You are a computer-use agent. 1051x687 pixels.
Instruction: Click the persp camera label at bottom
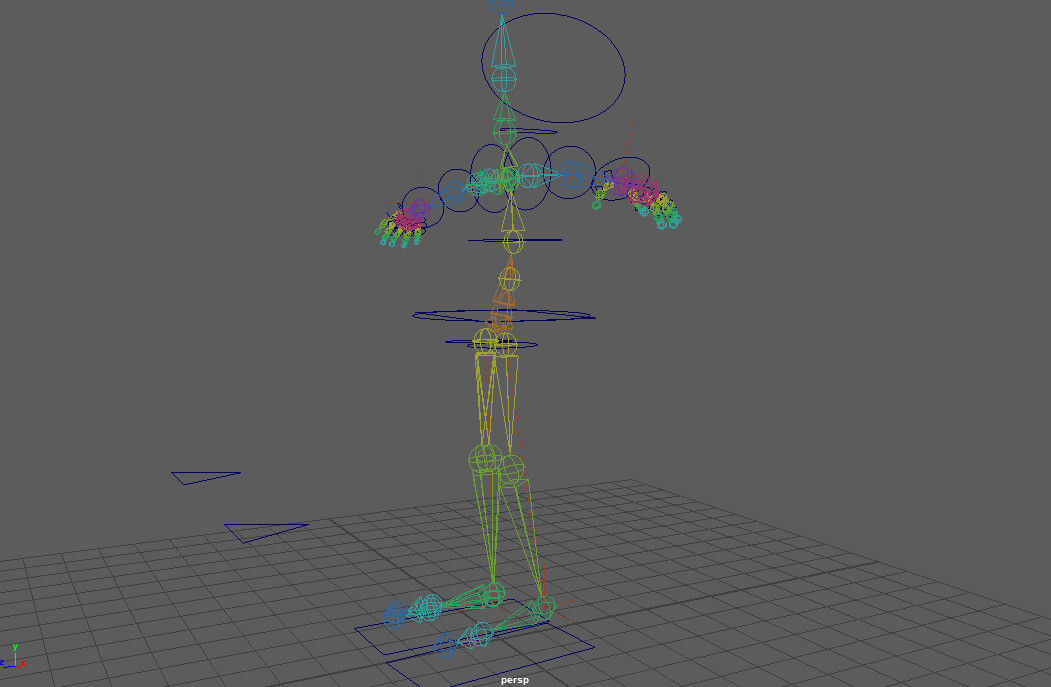(515, 679)
